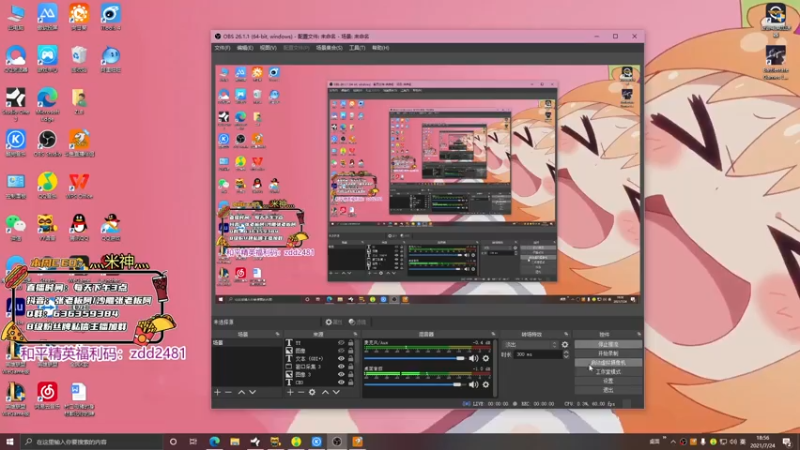Toggle visibility of 文本 (GDI+) source
Screen dimensions: 800x450
tap(341, 359)
